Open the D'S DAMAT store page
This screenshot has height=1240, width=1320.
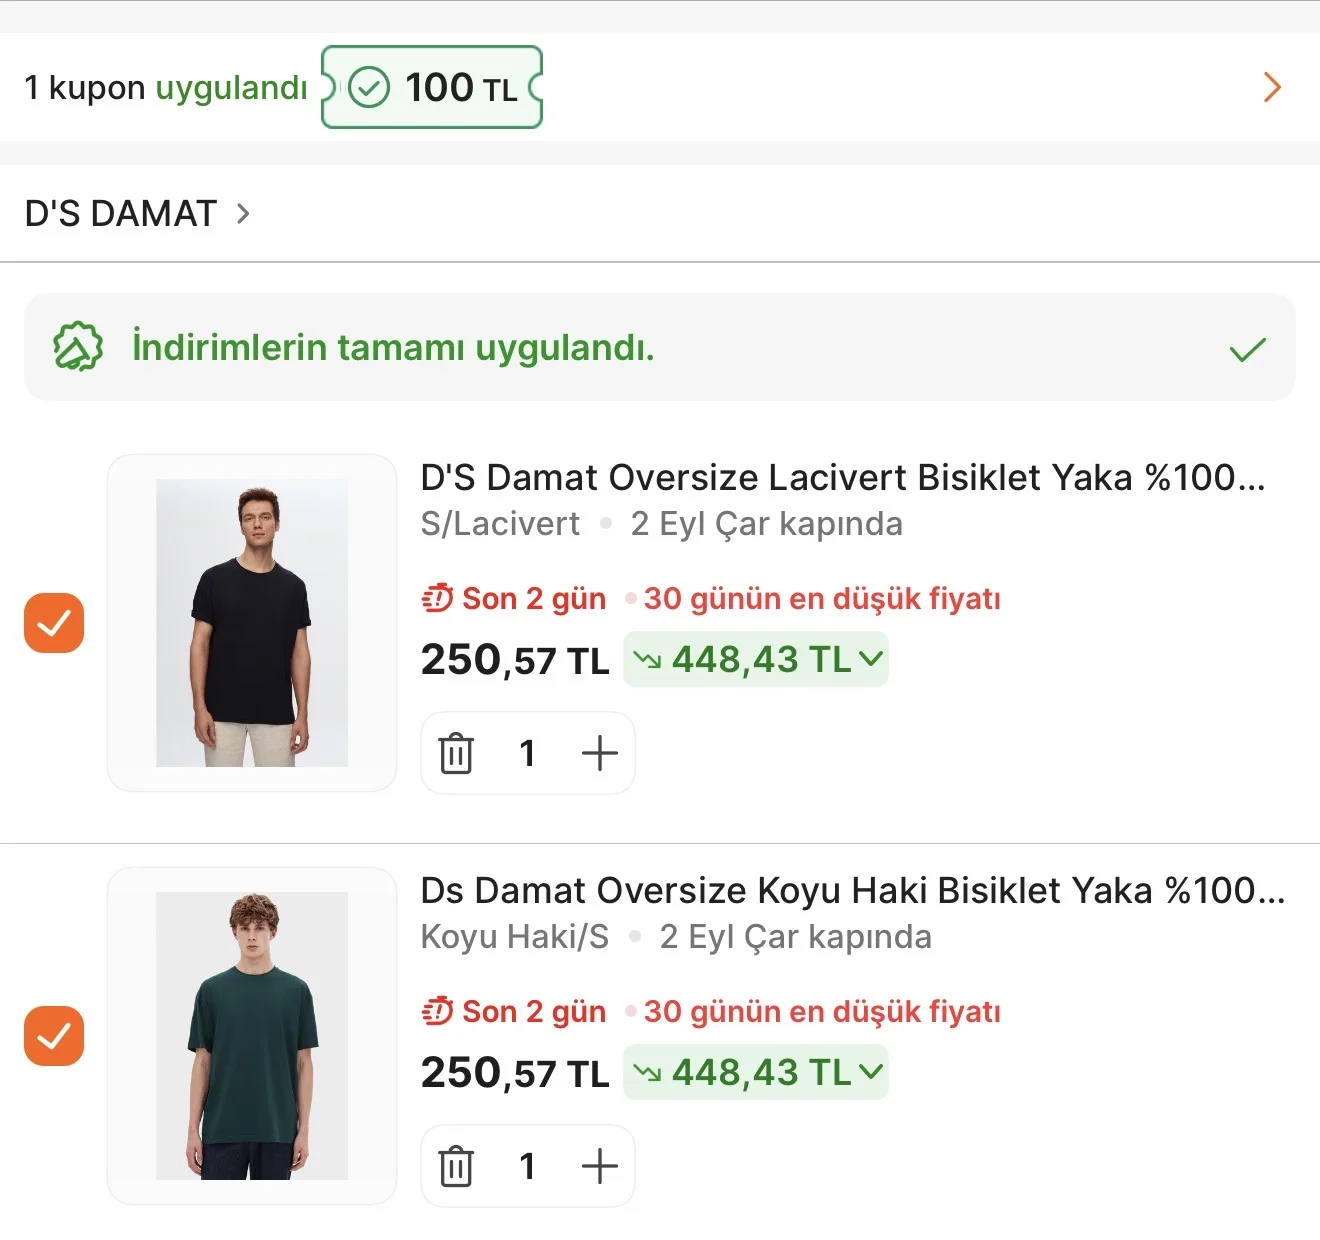click(x=137, y=213)
